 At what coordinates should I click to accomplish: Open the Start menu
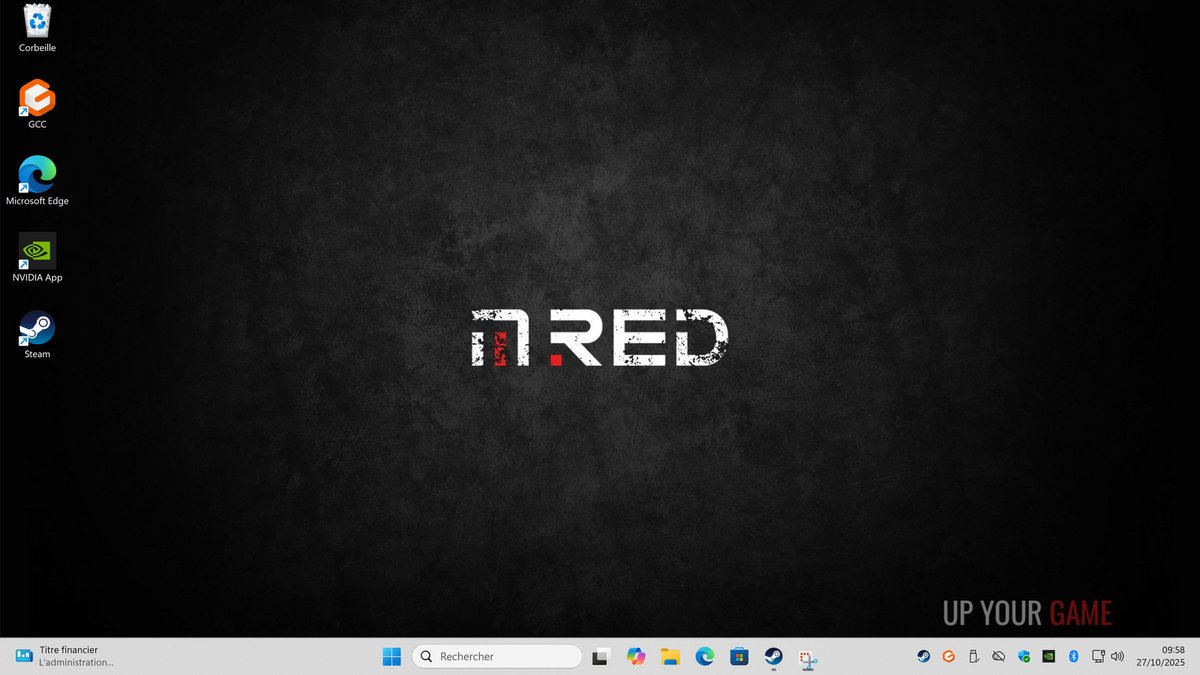(x=391, y=656)
